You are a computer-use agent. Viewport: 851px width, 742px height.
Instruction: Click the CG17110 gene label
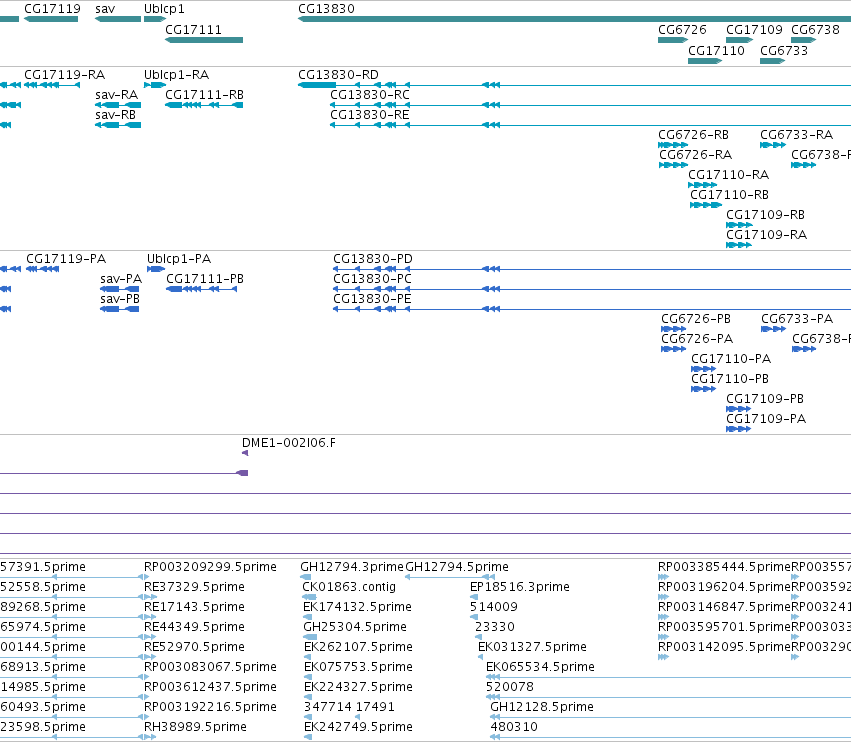click(716, 50)
